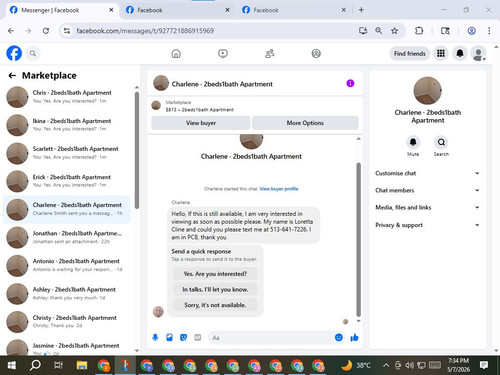
Task: Open the Friends icon in top nav
Action: point(269,53)
